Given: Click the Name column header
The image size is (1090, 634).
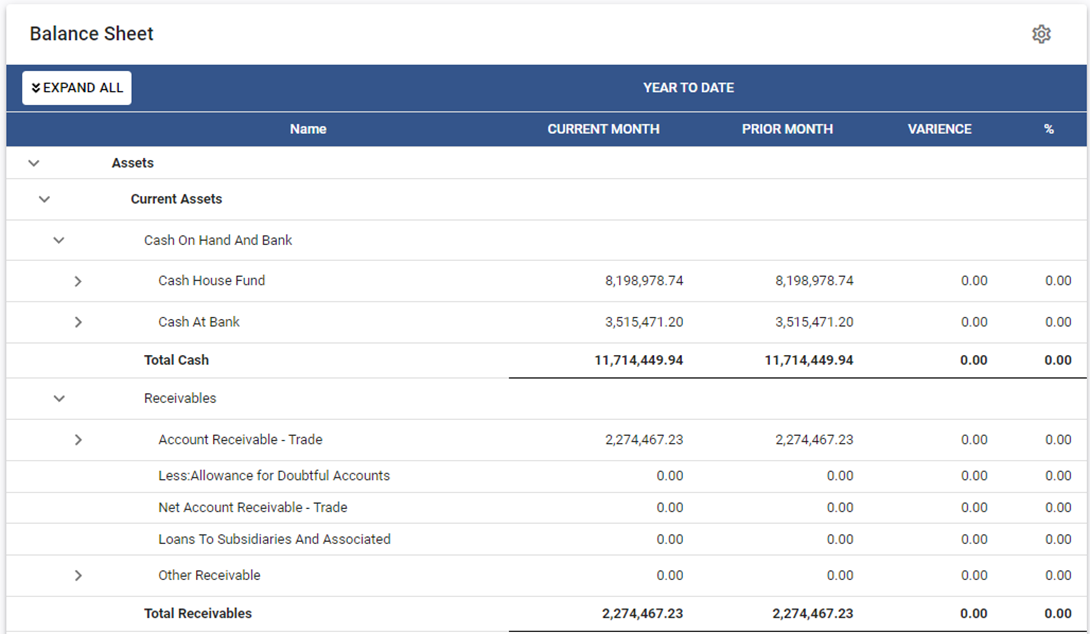Looking at the screenshot, I should [308, 129].
